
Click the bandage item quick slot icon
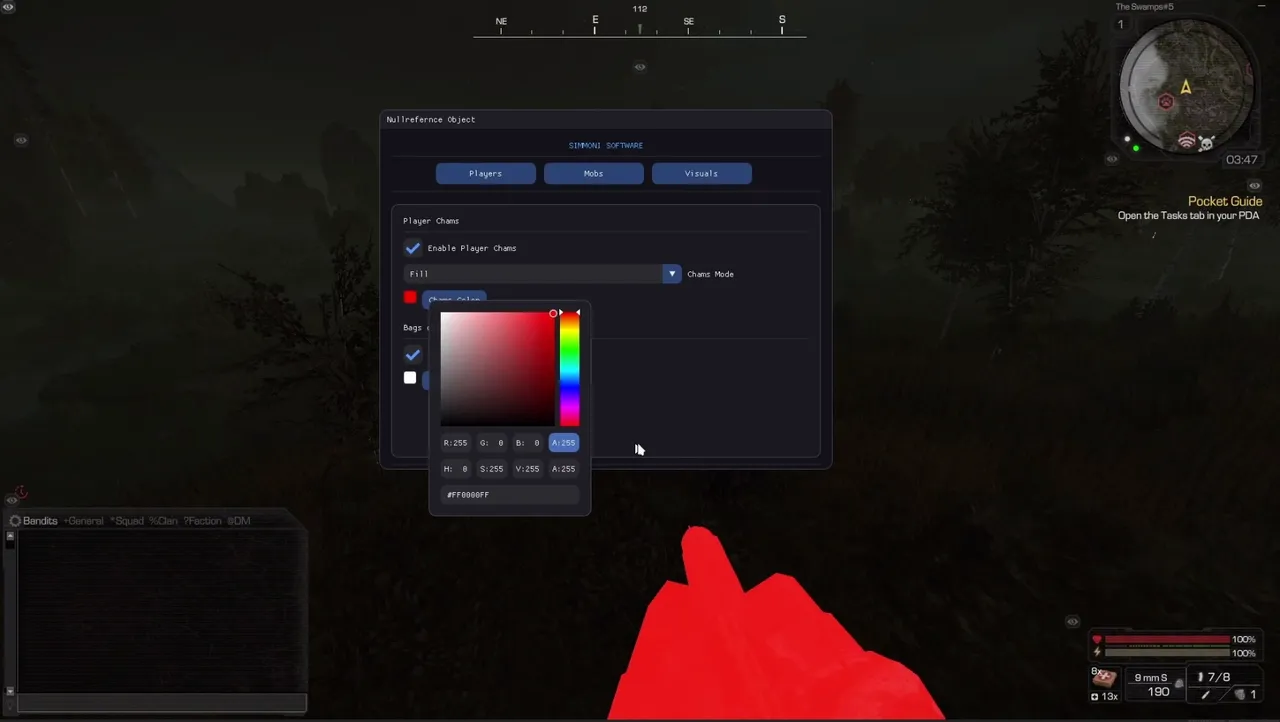tap(1104, 678)
